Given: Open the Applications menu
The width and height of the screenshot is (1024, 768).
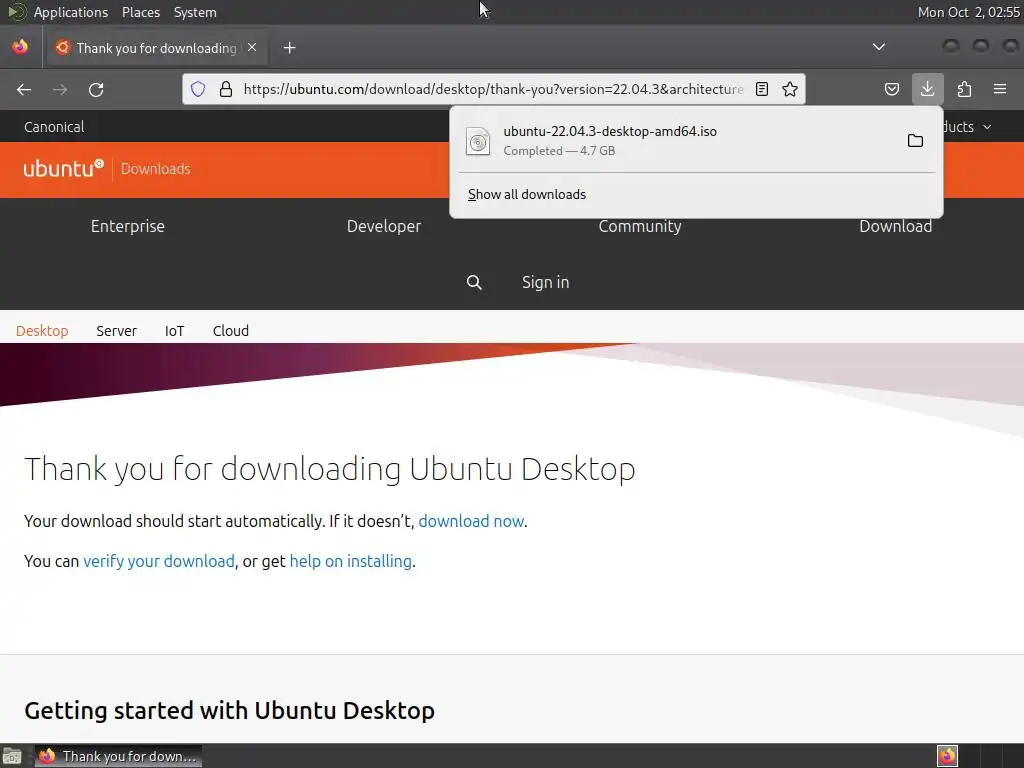Looking at the screenshot, I should [71, 12].
